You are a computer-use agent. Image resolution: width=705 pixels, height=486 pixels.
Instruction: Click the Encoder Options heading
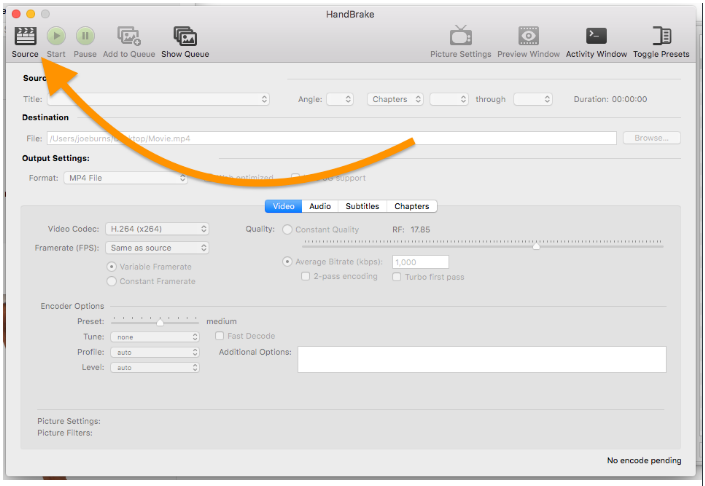[x=72, y=306]
